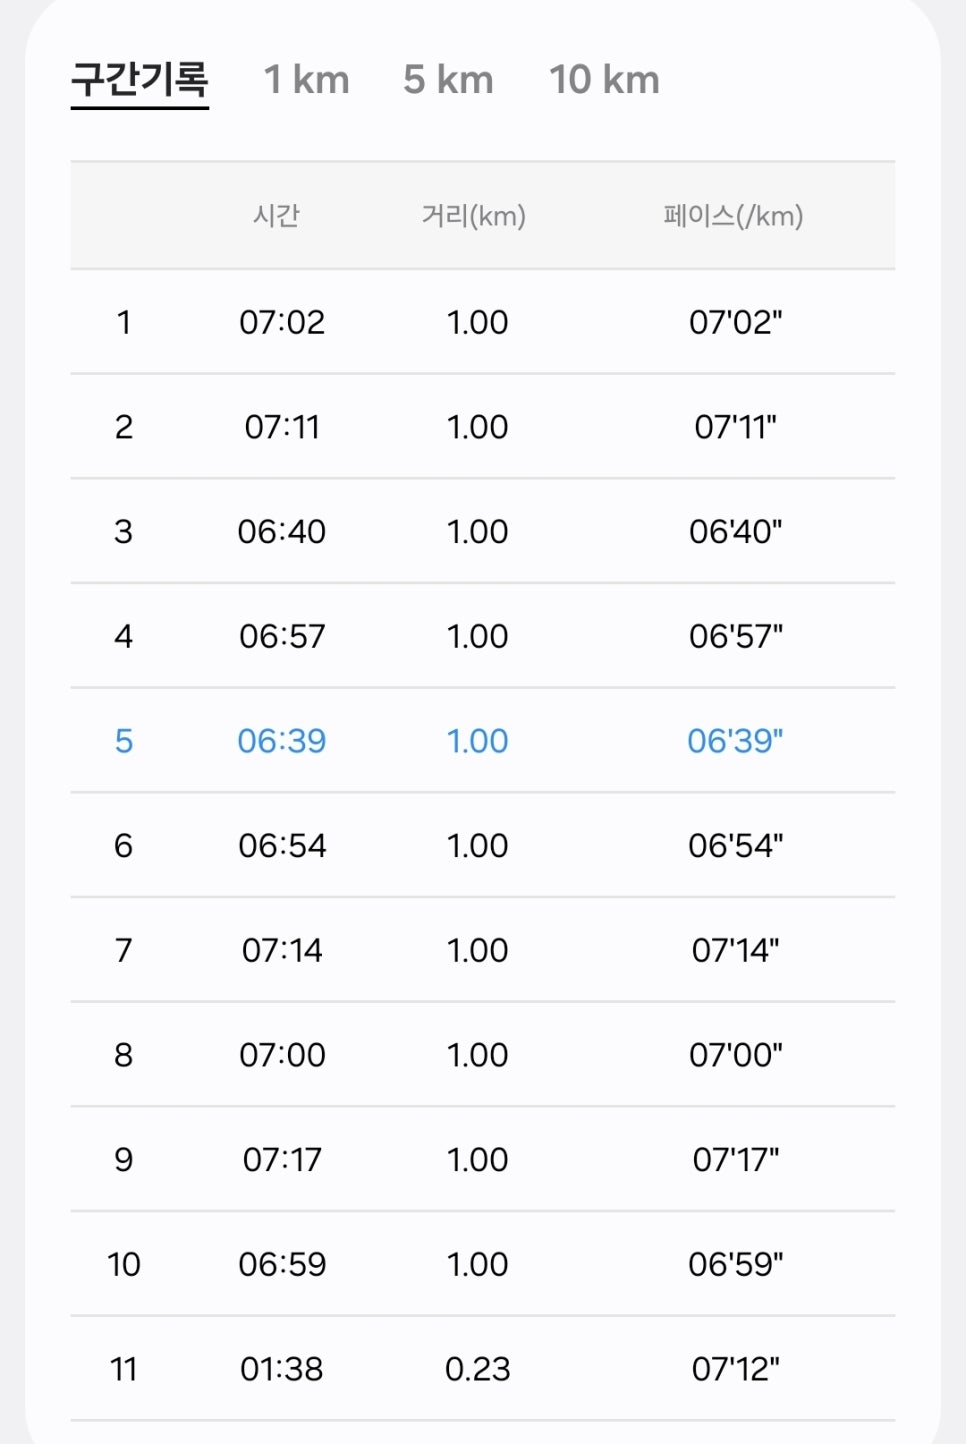
Task: Click the 시간 column header
Action: click(x=276, y=216)
